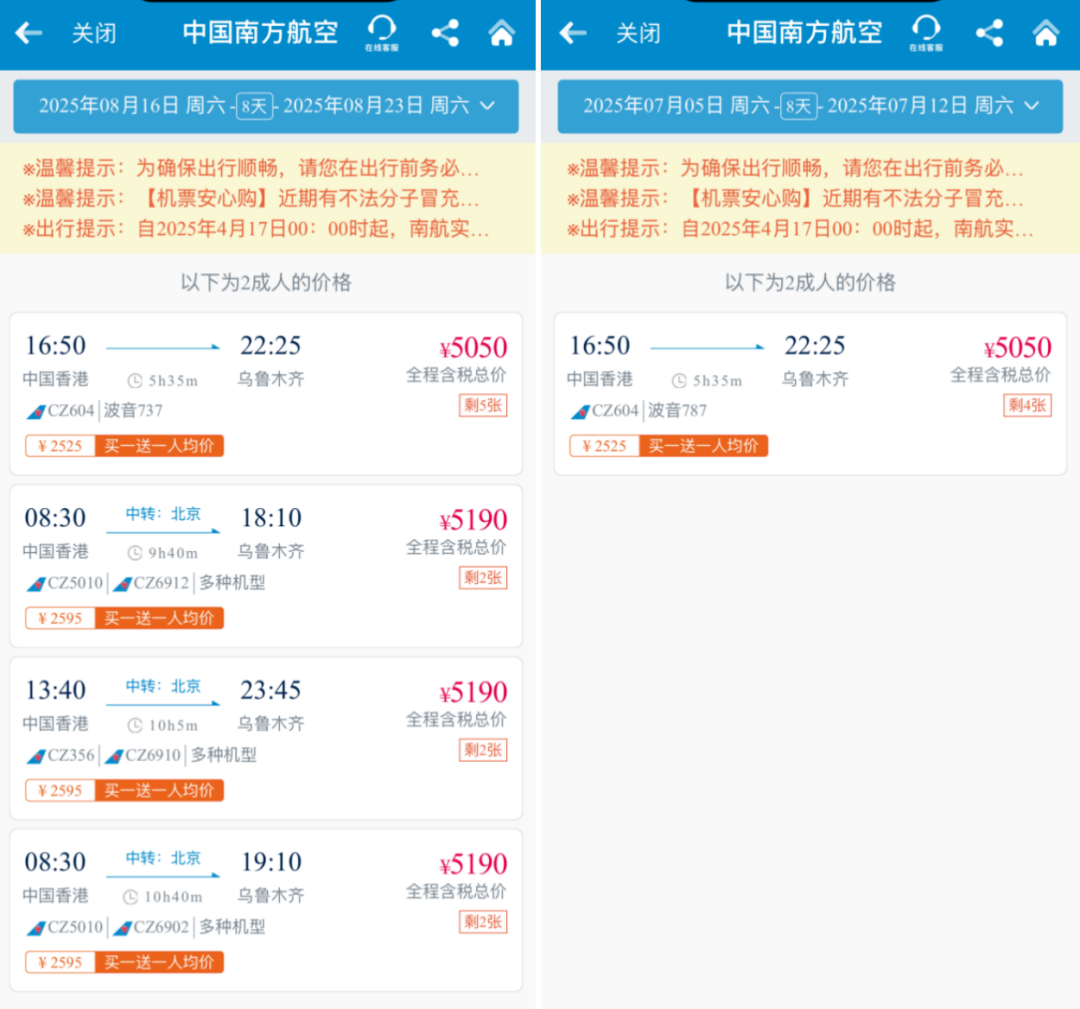Tap 中转：北京 label on 9h40m flight

(x=163, y=514)
